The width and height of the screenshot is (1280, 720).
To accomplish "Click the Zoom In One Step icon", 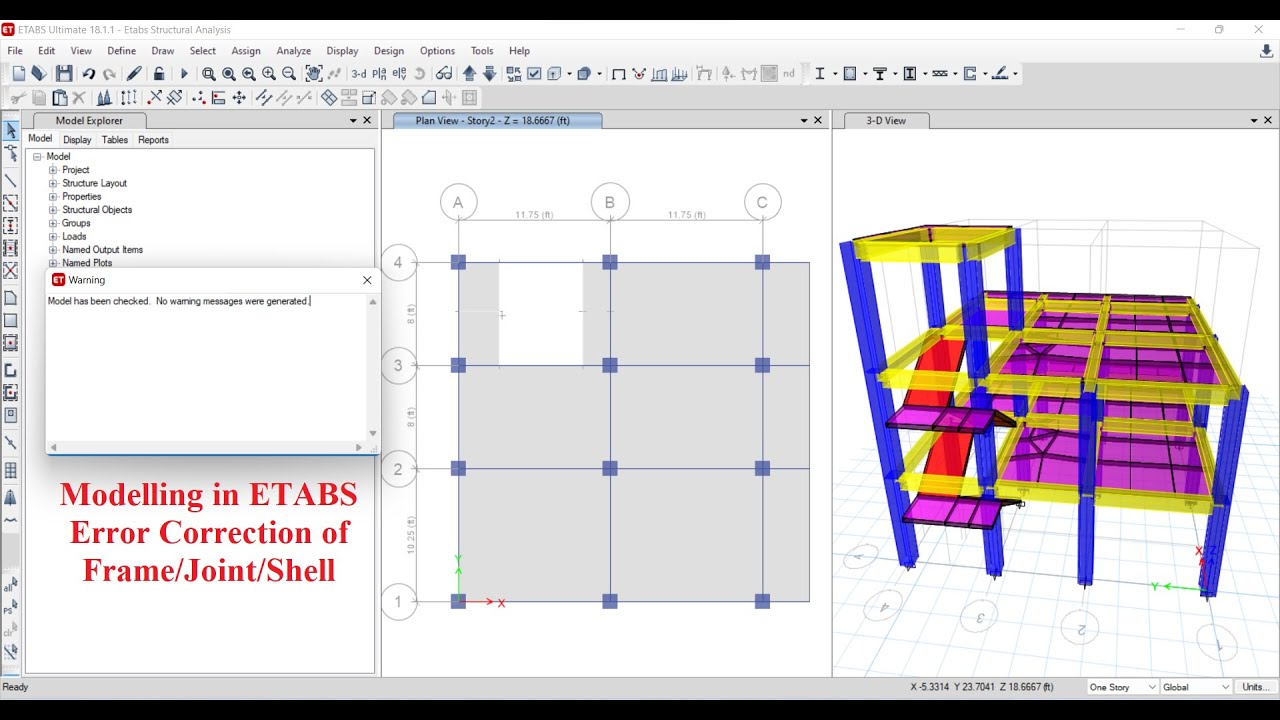I will click(269, 74).
